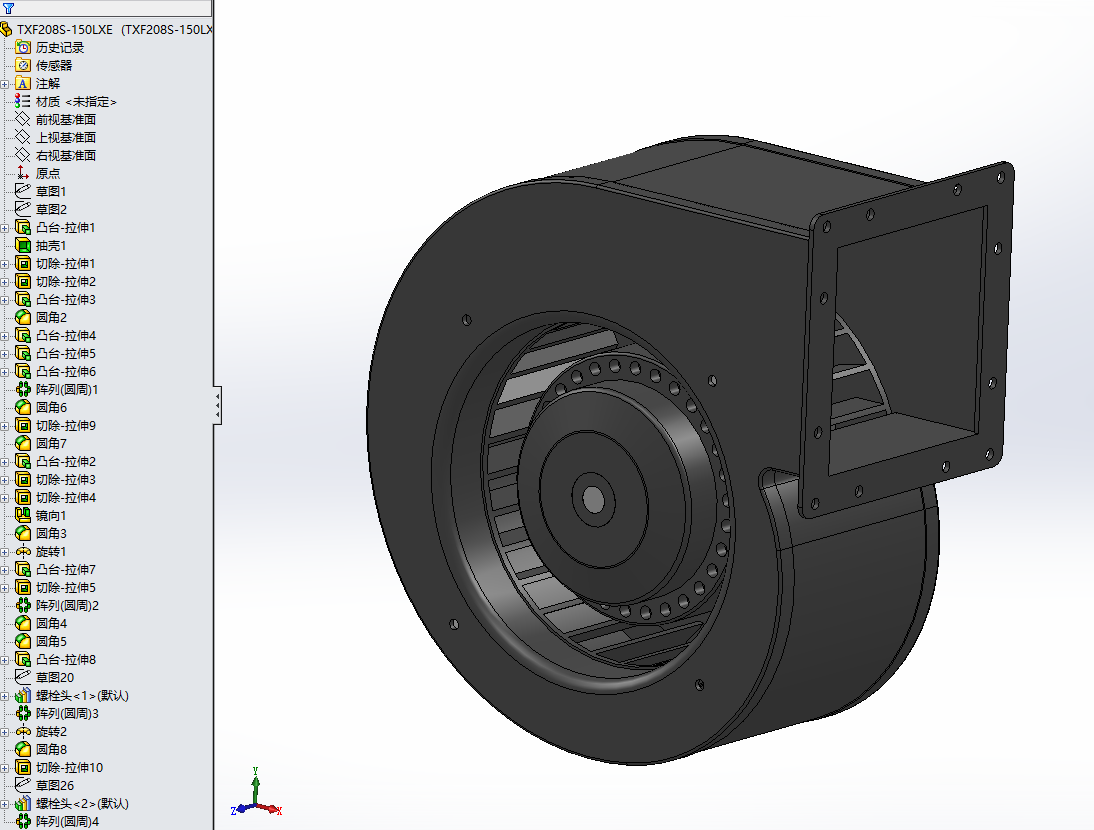Expand the 旋转1 feature node
The height and width of the screenshot is (830, 1094).
pos(5,552)
